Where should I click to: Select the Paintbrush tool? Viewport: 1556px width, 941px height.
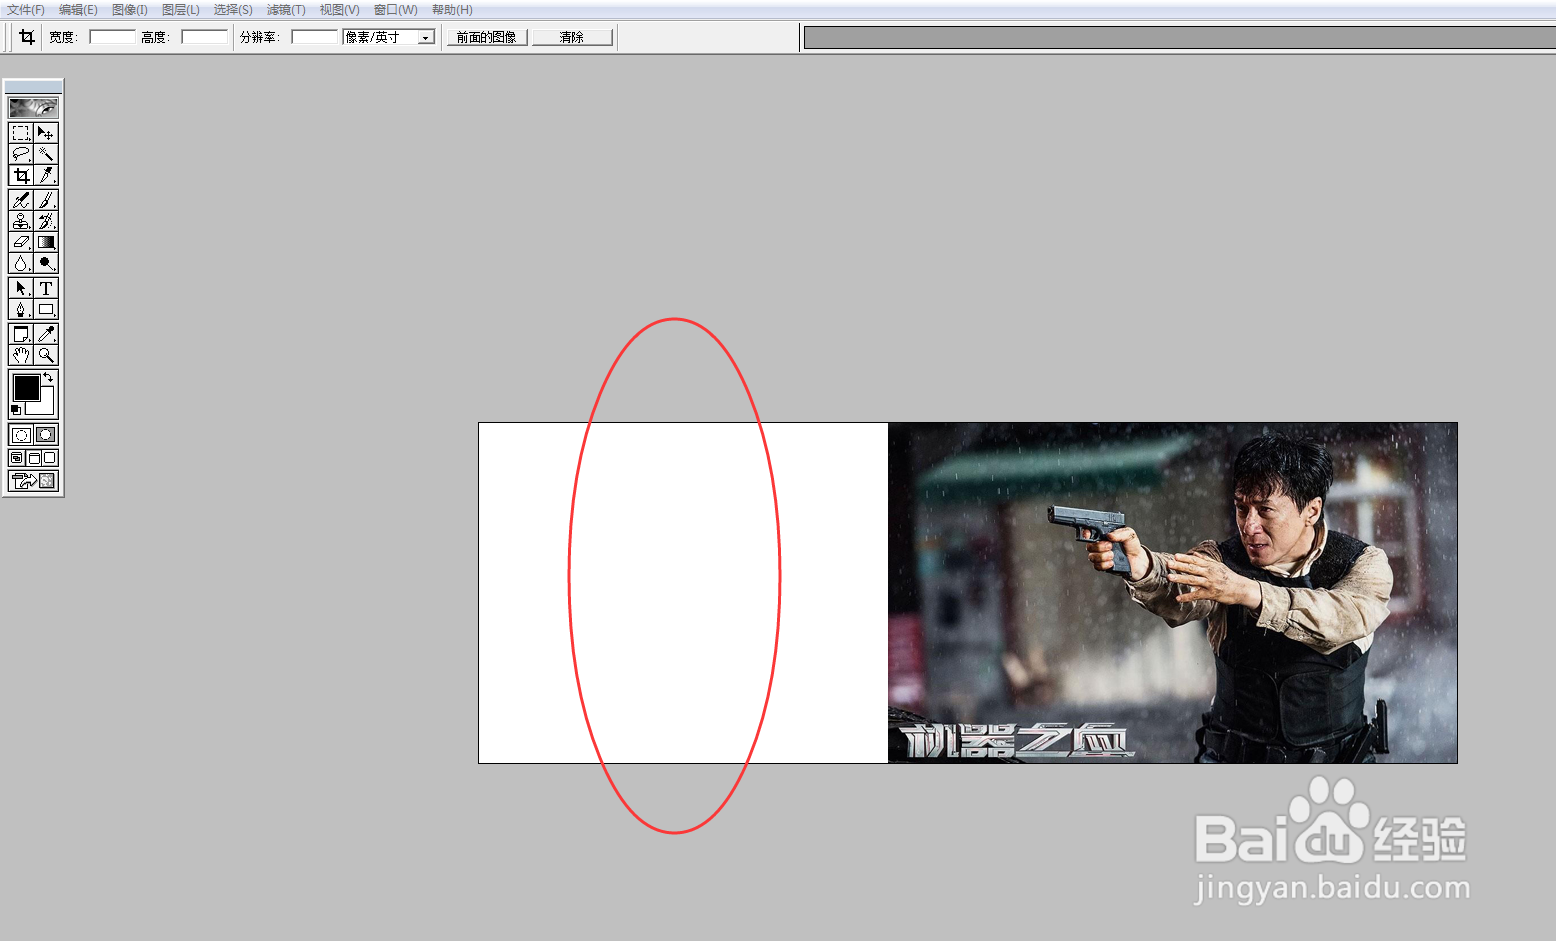46,200
